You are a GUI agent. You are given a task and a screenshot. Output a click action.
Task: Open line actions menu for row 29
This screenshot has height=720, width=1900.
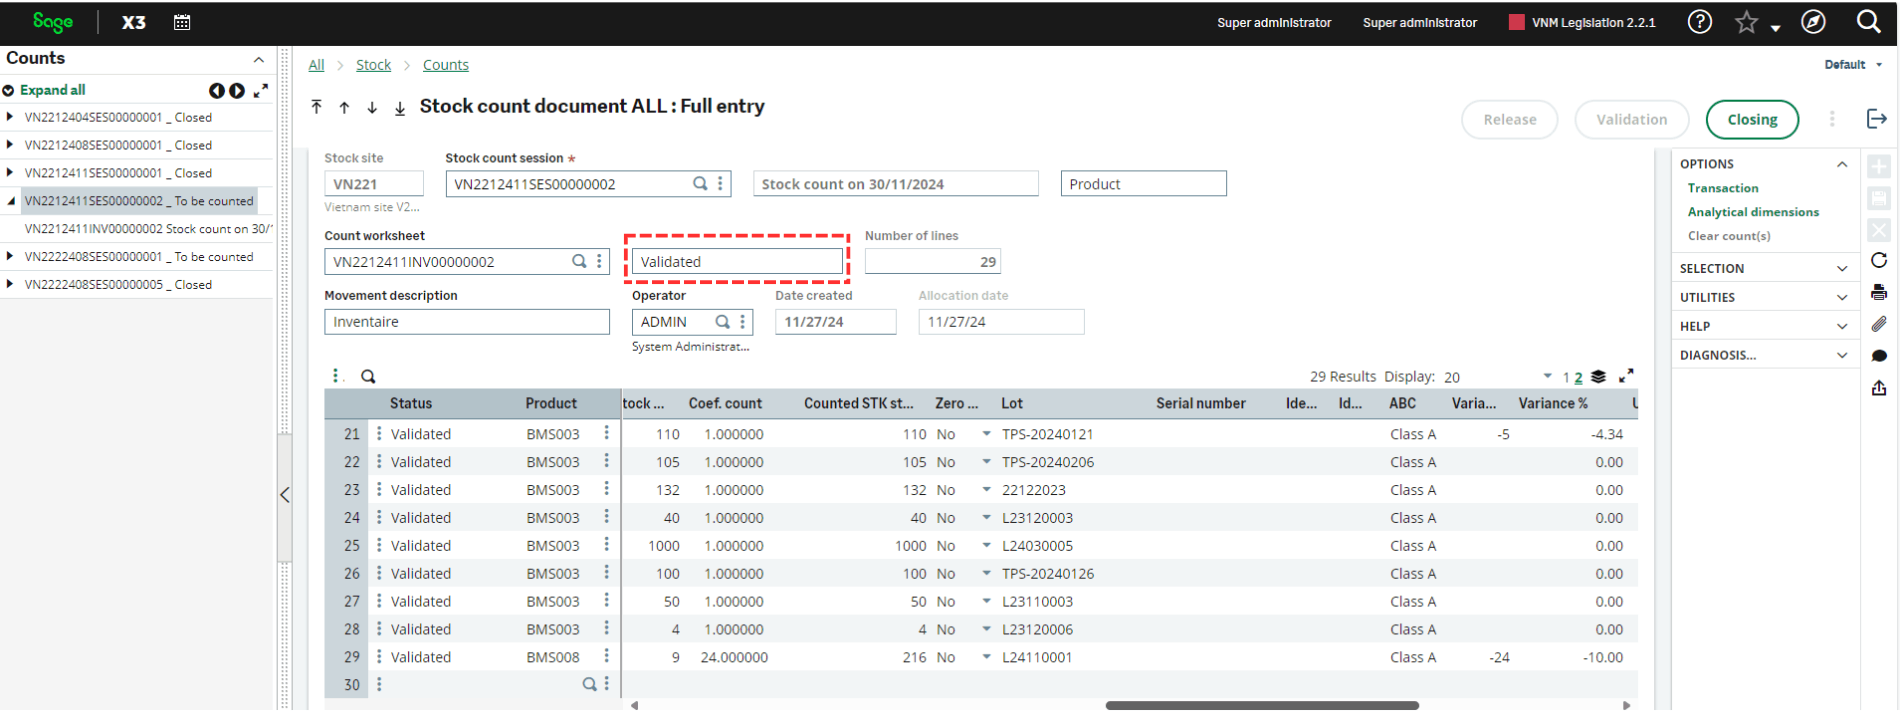pos(379,657)
